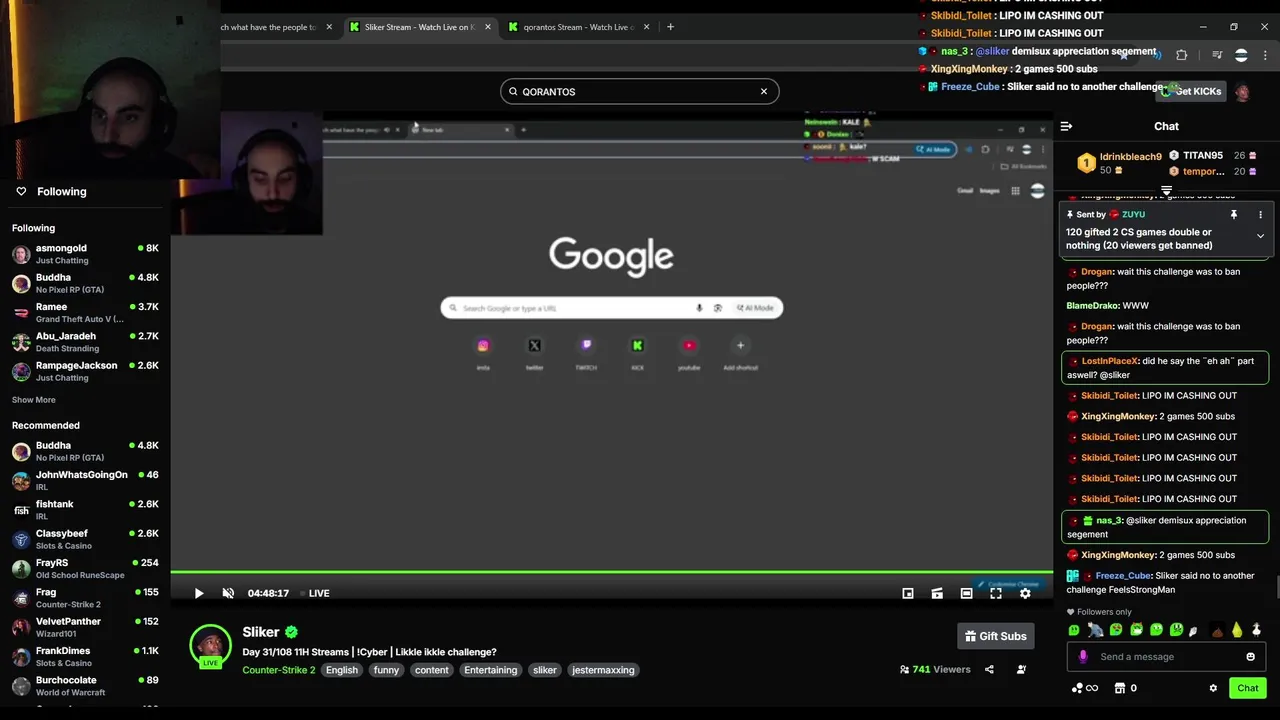Viewport: 1280px width, 720px height.
Task: Open pinned message three-dot options
Action: (x=1260, y=215)
